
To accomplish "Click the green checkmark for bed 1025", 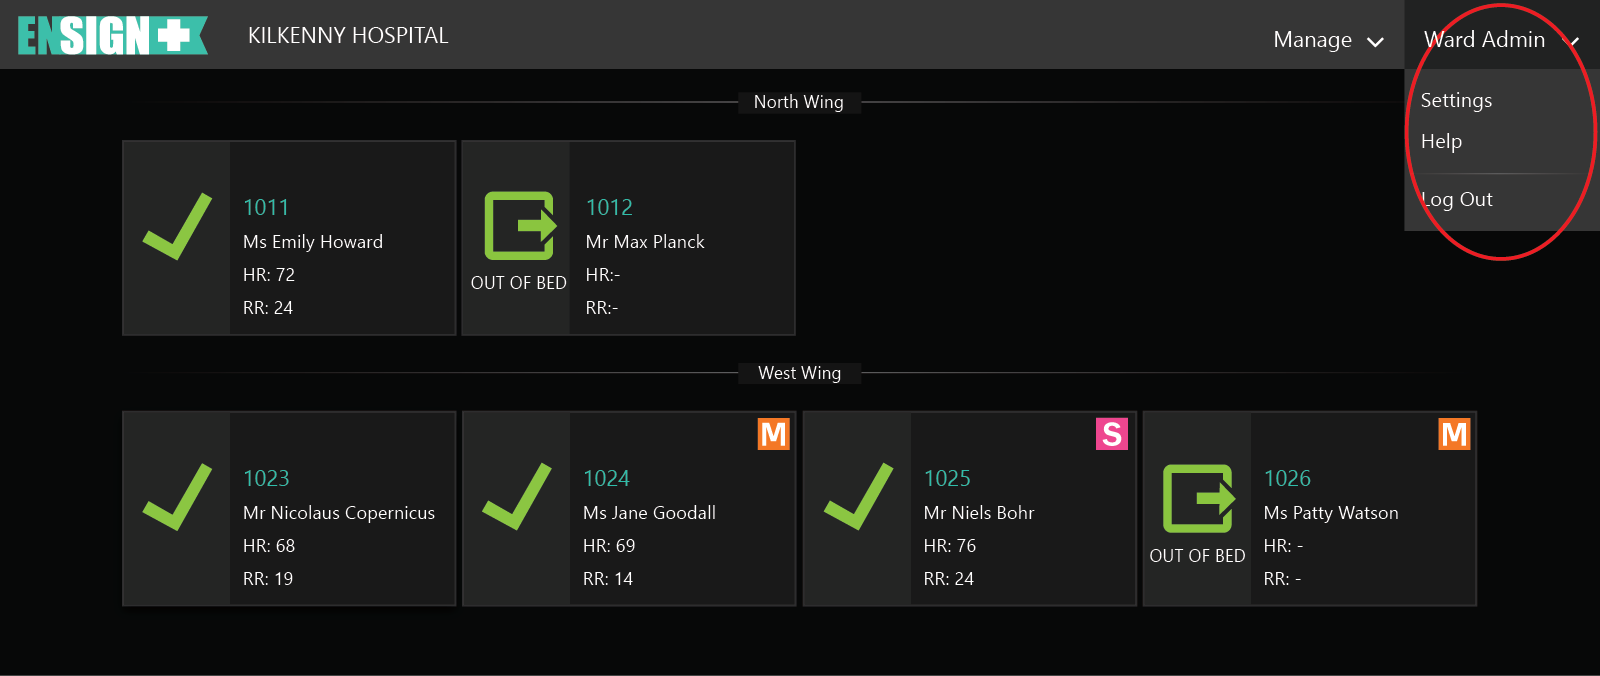I will pyautogui.click(x=858, y=497).
